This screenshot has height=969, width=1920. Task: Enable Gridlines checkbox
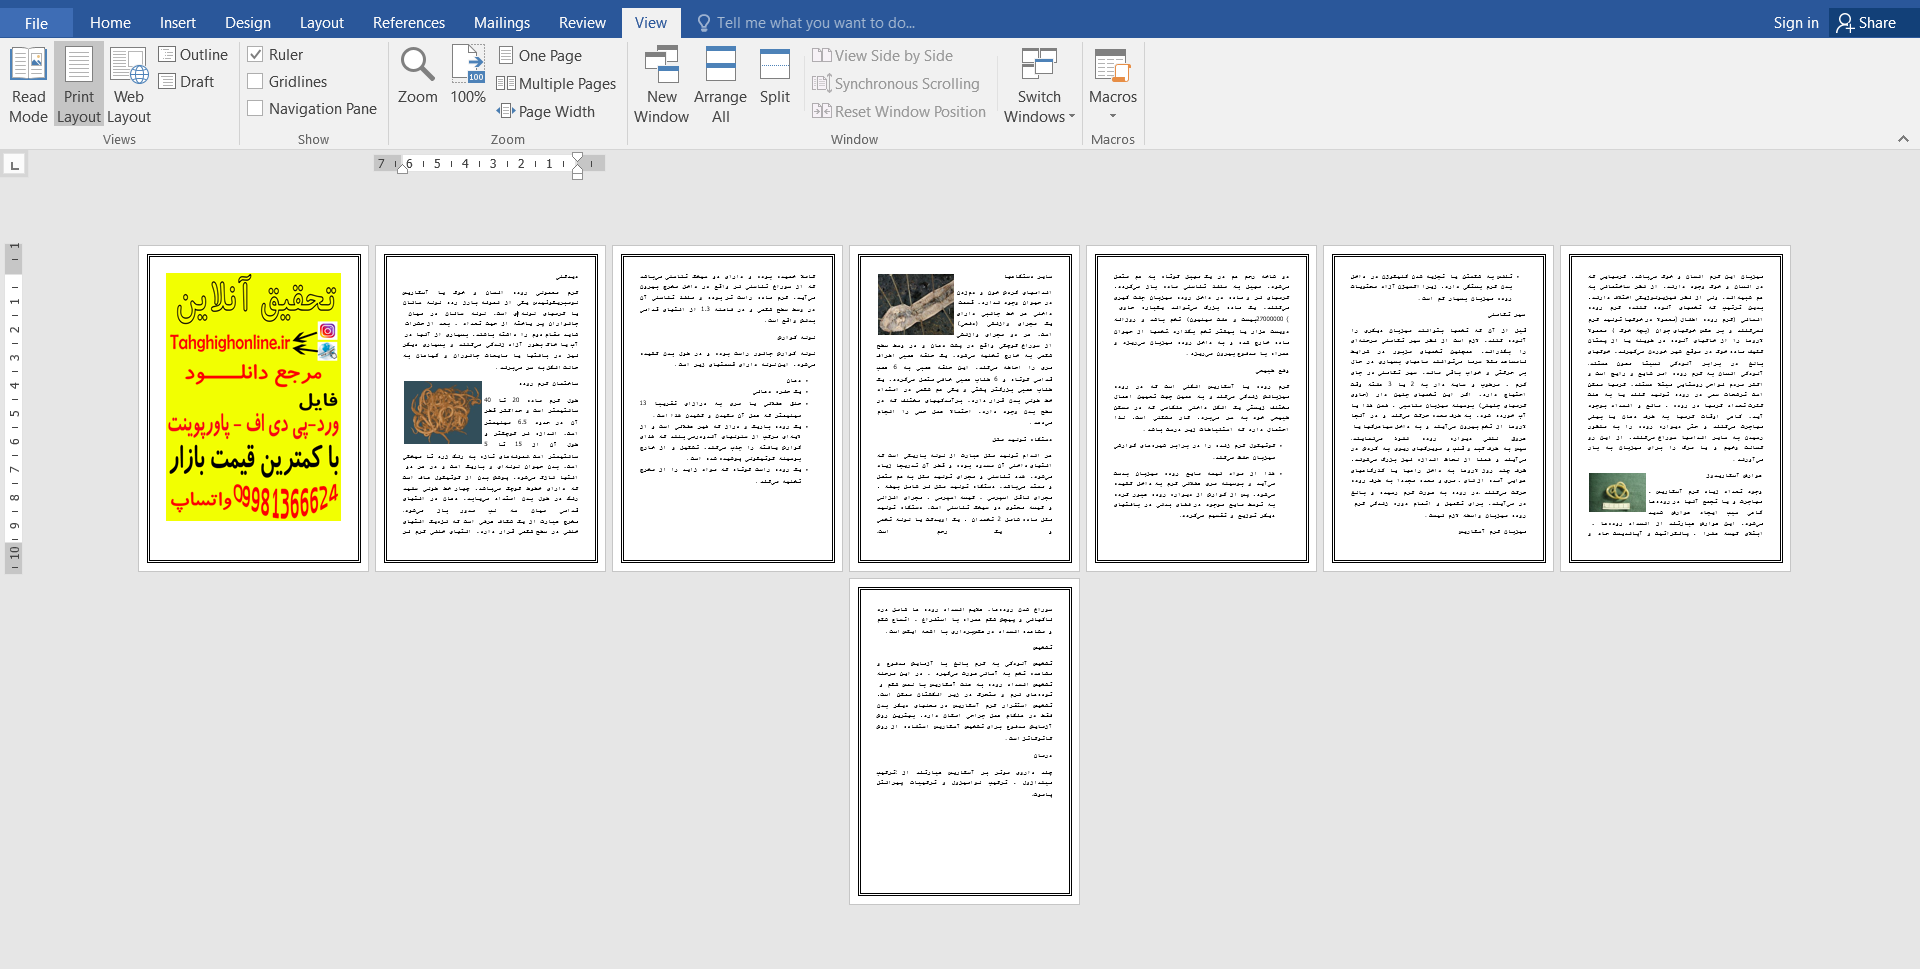tap(256, 82)
